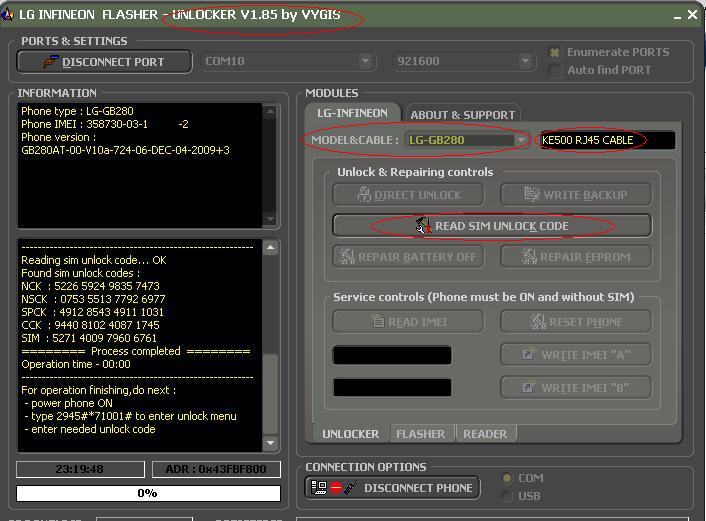The height and width of the screenshot is (521, 706).
Task: Click READ SIM UNLOCK CODE button
Action: (492, 226)
